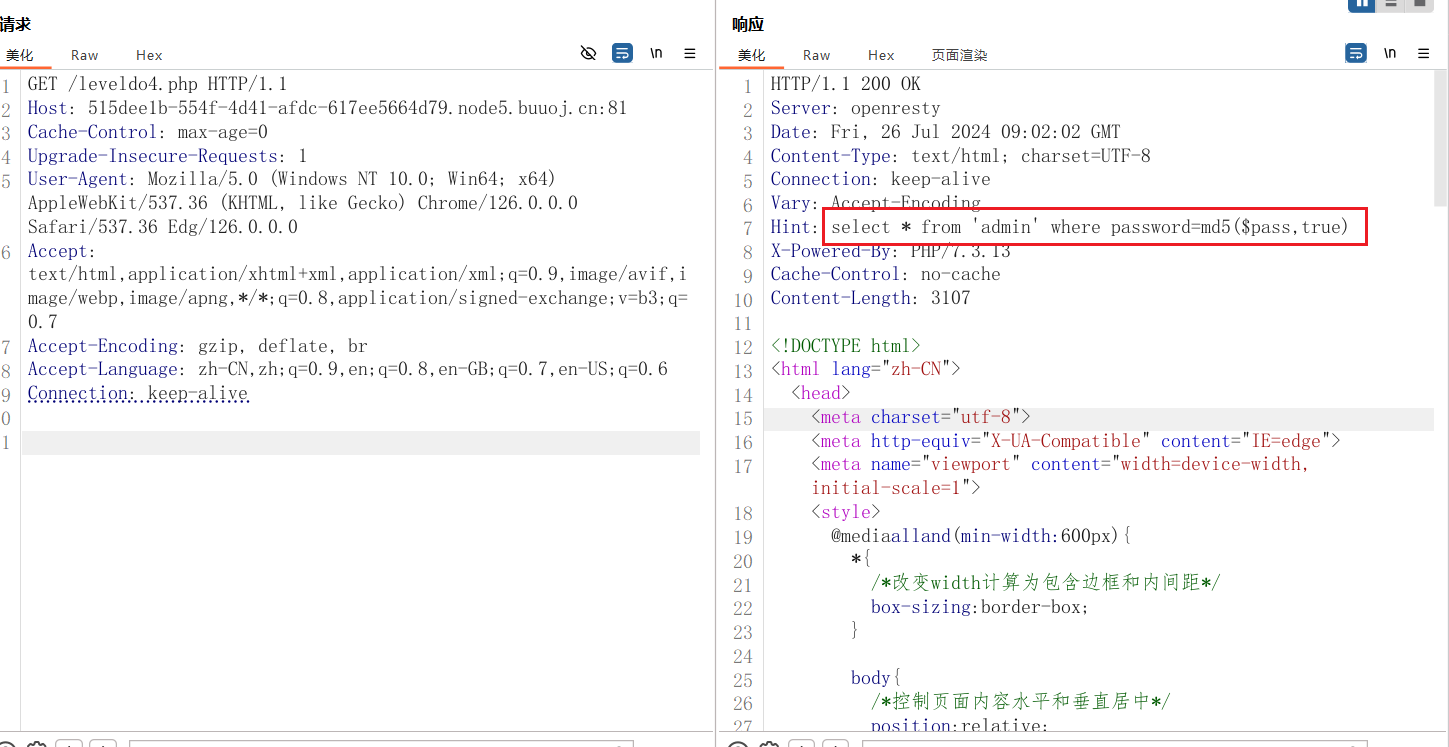Select the 美化 tab in the request panel

pyautogui.click(x=19, y=55)
